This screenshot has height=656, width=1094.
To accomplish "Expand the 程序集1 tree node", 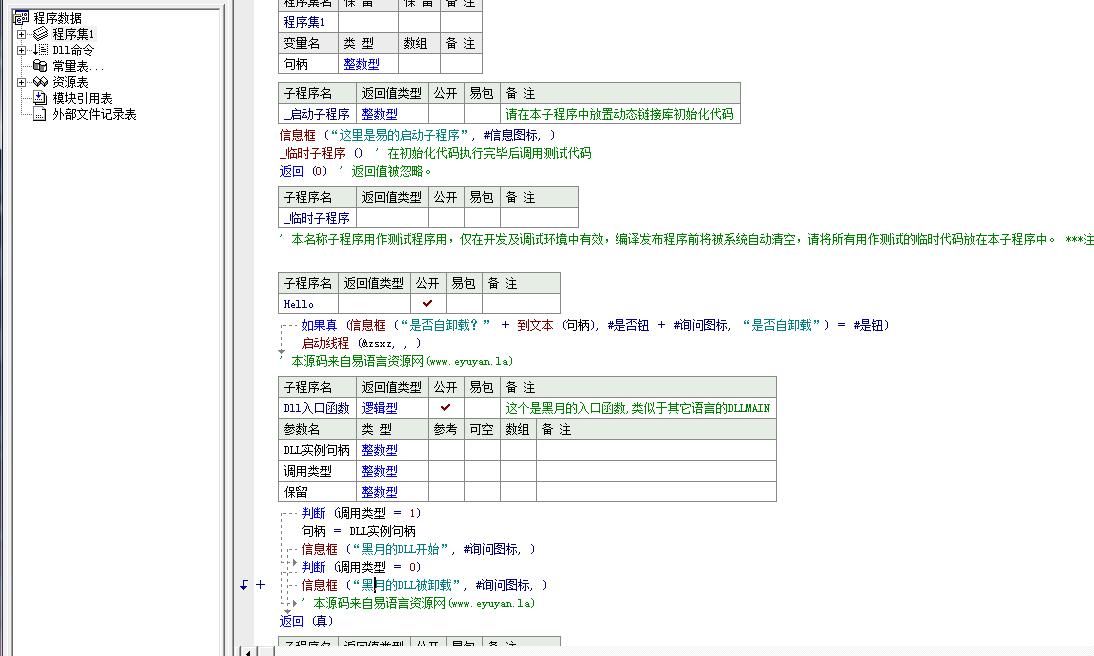I will coord(22,34).
